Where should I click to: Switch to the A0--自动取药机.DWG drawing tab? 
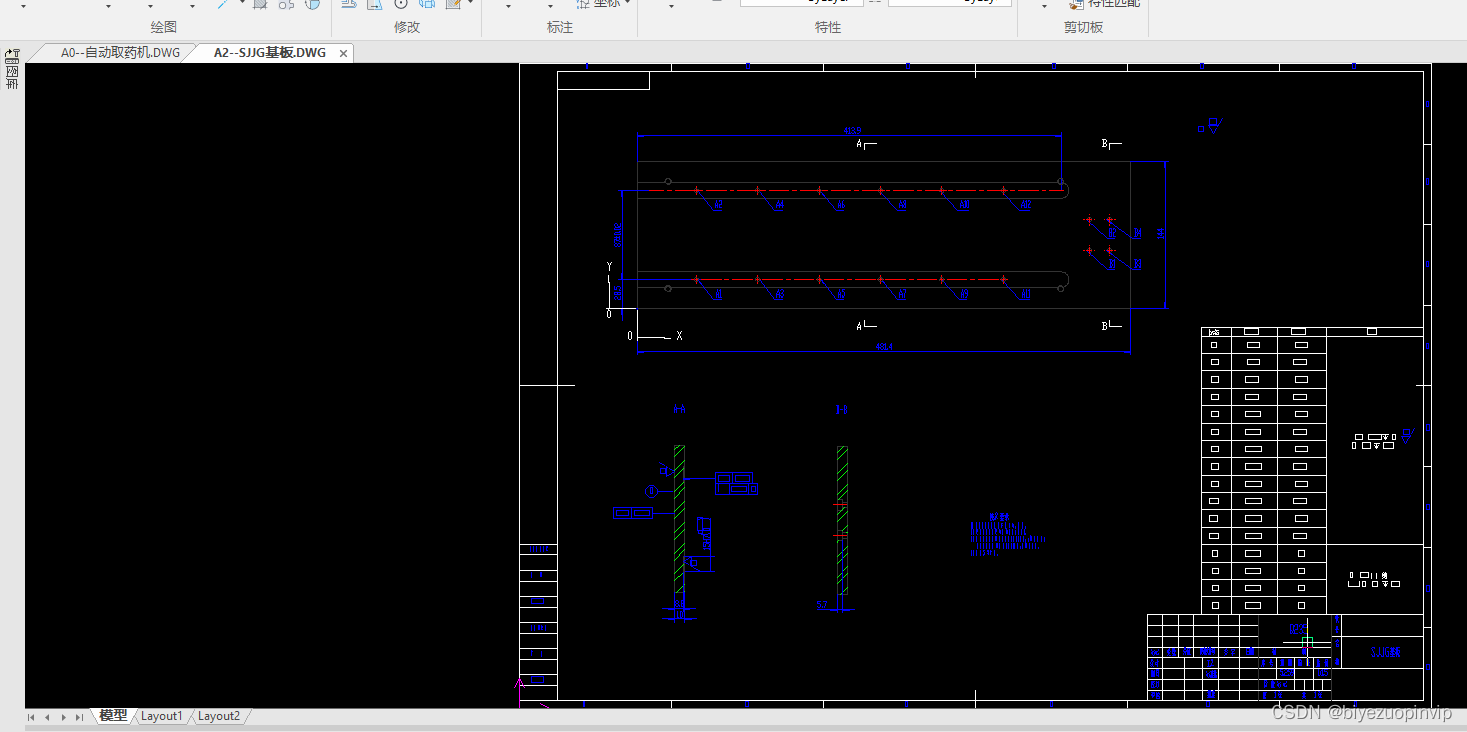(121, 53)
